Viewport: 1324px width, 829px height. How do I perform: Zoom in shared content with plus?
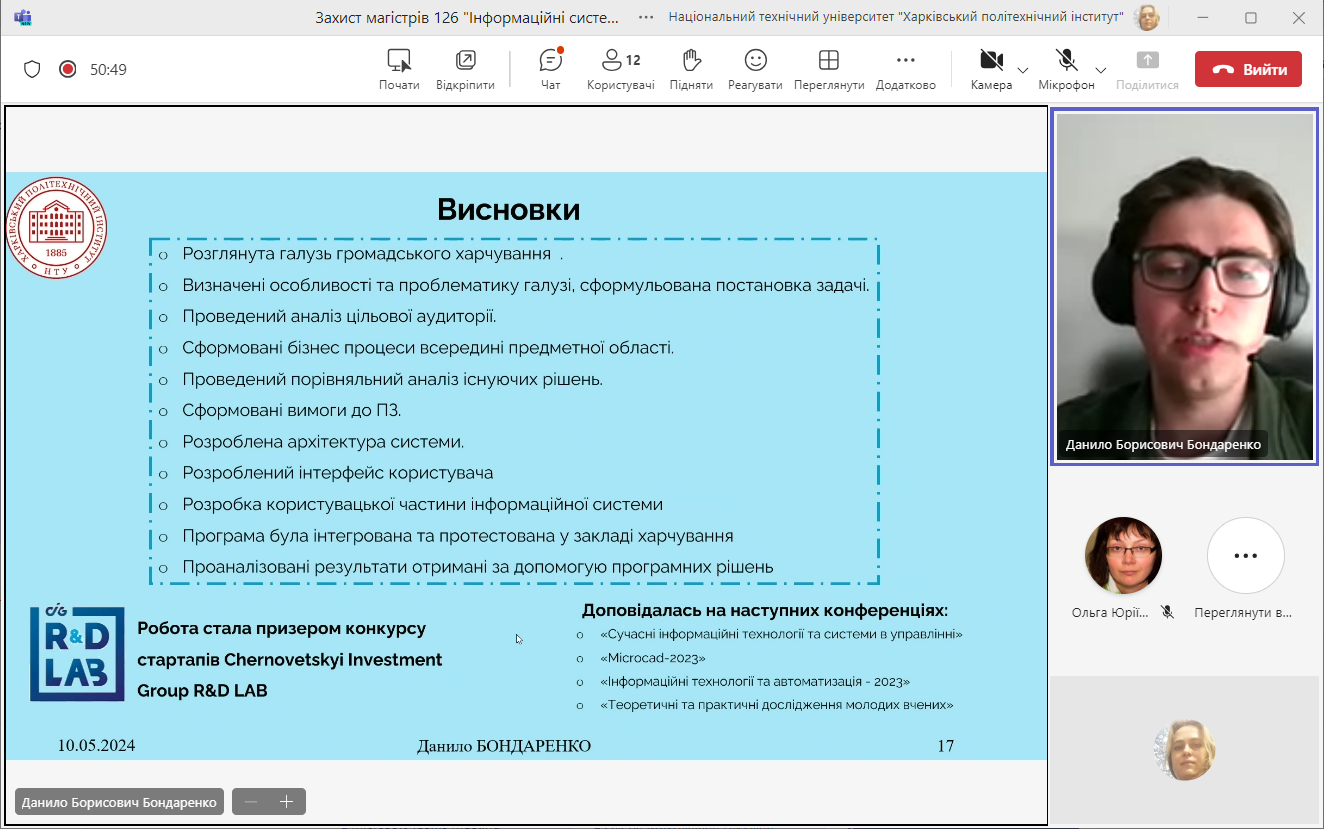tap(286, 802)
